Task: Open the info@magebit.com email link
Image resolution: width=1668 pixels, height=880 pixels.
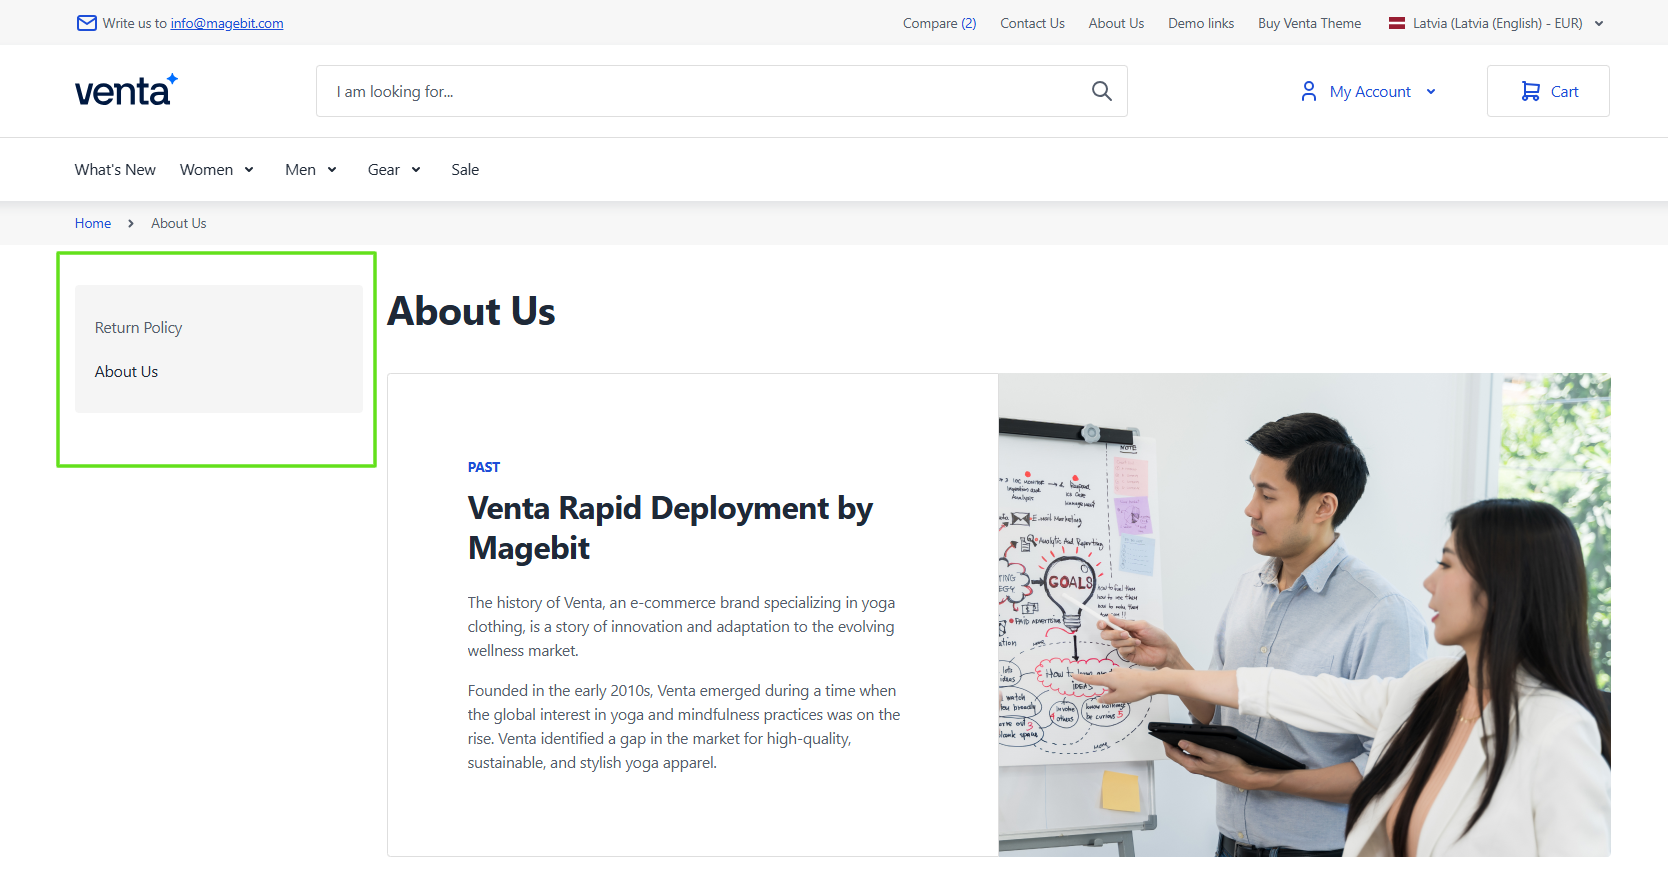Action: 227,23
